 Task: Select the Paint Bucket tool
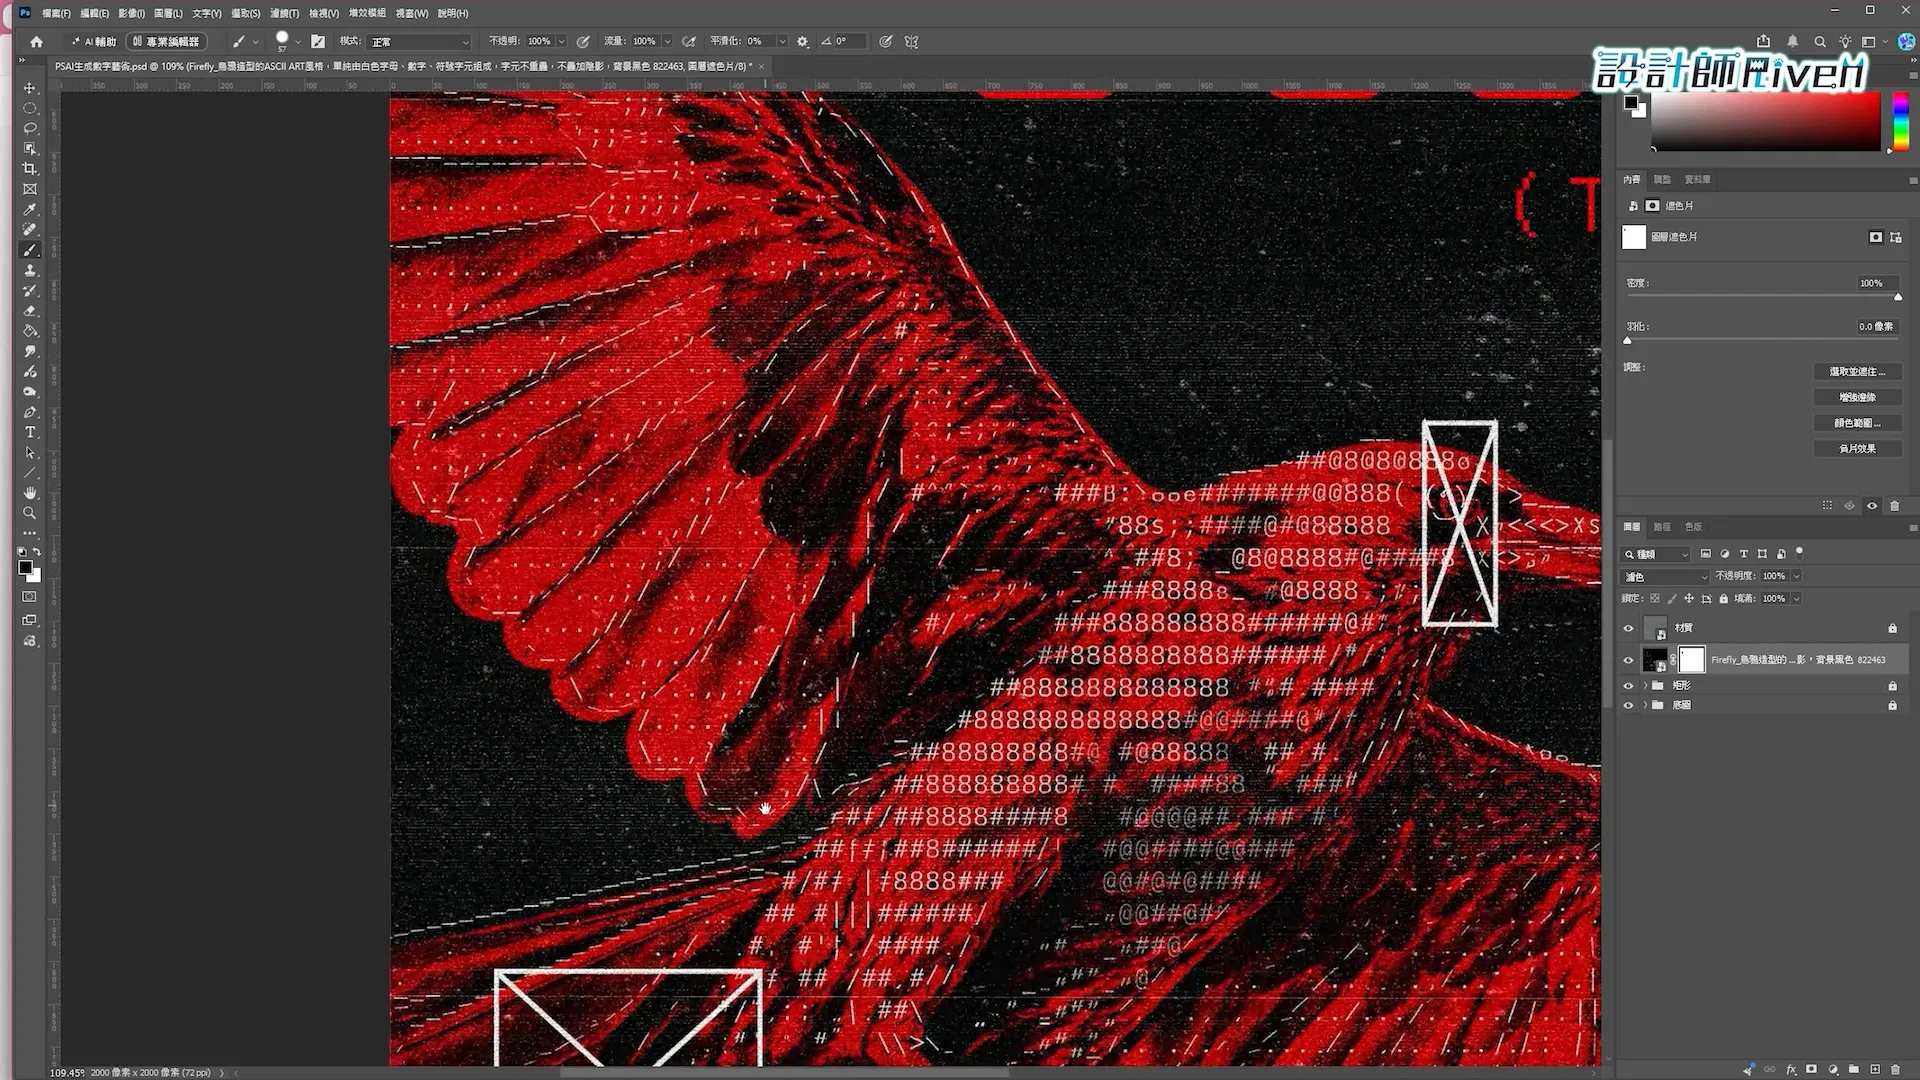tap(30, 331)
